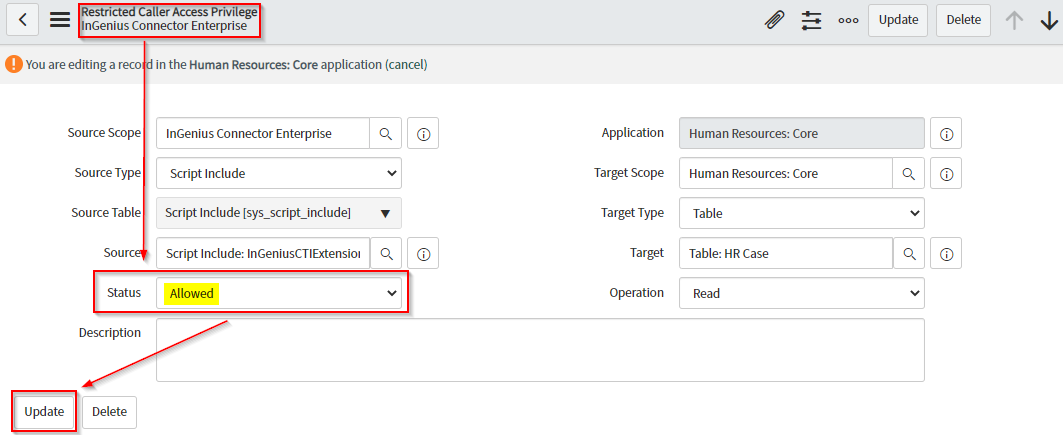Search the Target Scope lookup icon

908,173
